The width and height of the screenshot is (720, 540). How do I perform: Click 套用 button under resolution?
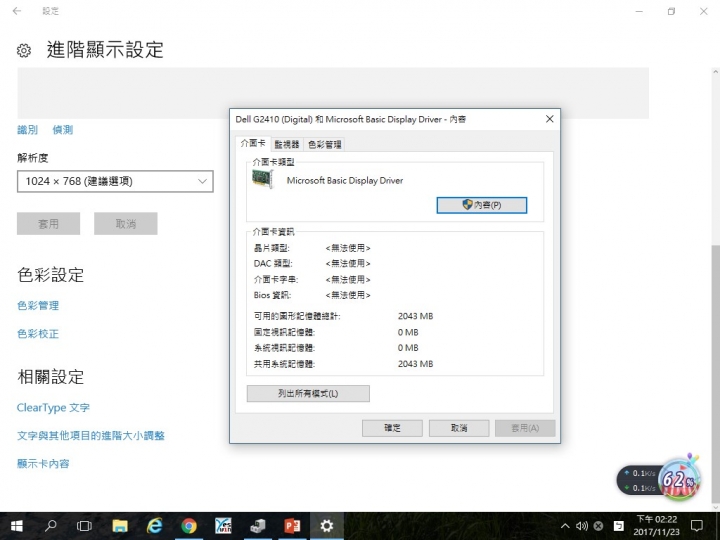click(x=49, y=224)
